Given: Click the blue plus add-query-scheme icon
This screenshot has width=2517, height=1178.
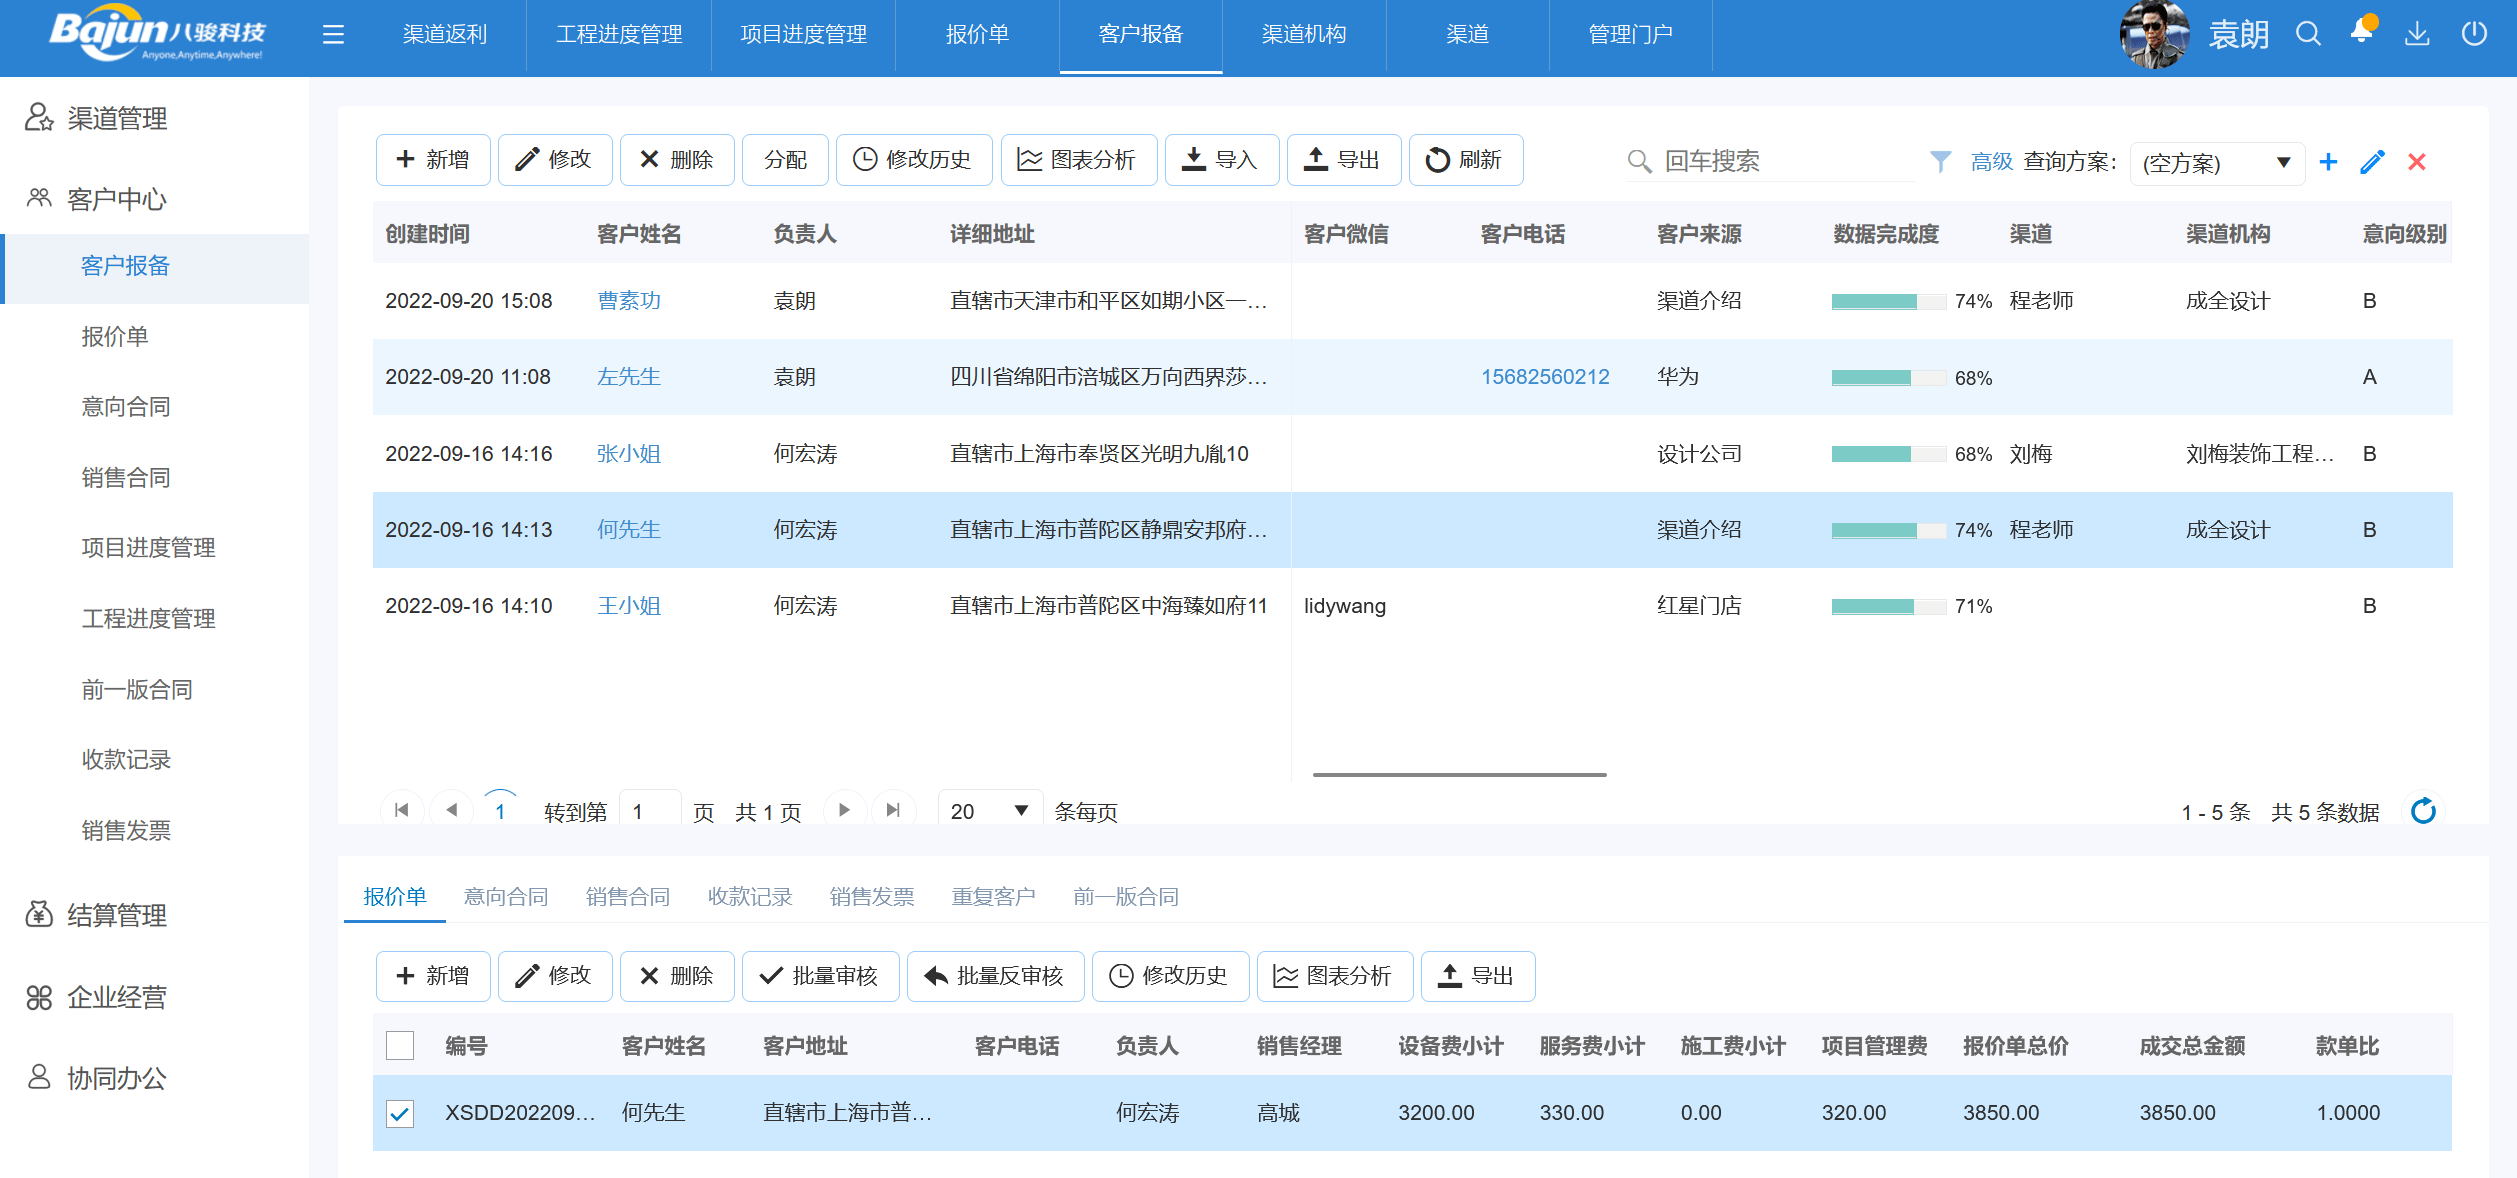Looking at the screenshot, I should click(2329, 162).
